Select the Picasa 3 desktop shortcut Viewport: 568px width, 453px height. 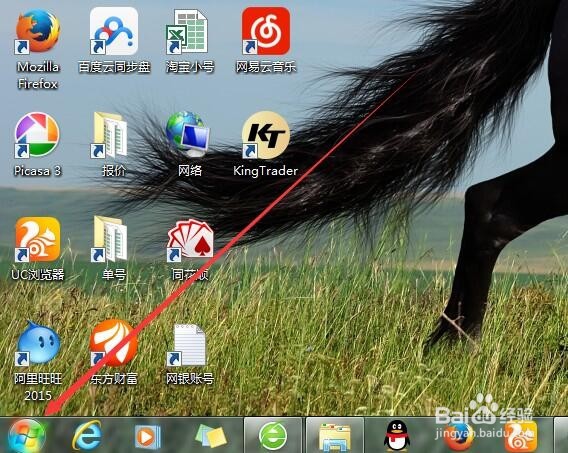tap(37, 135)
